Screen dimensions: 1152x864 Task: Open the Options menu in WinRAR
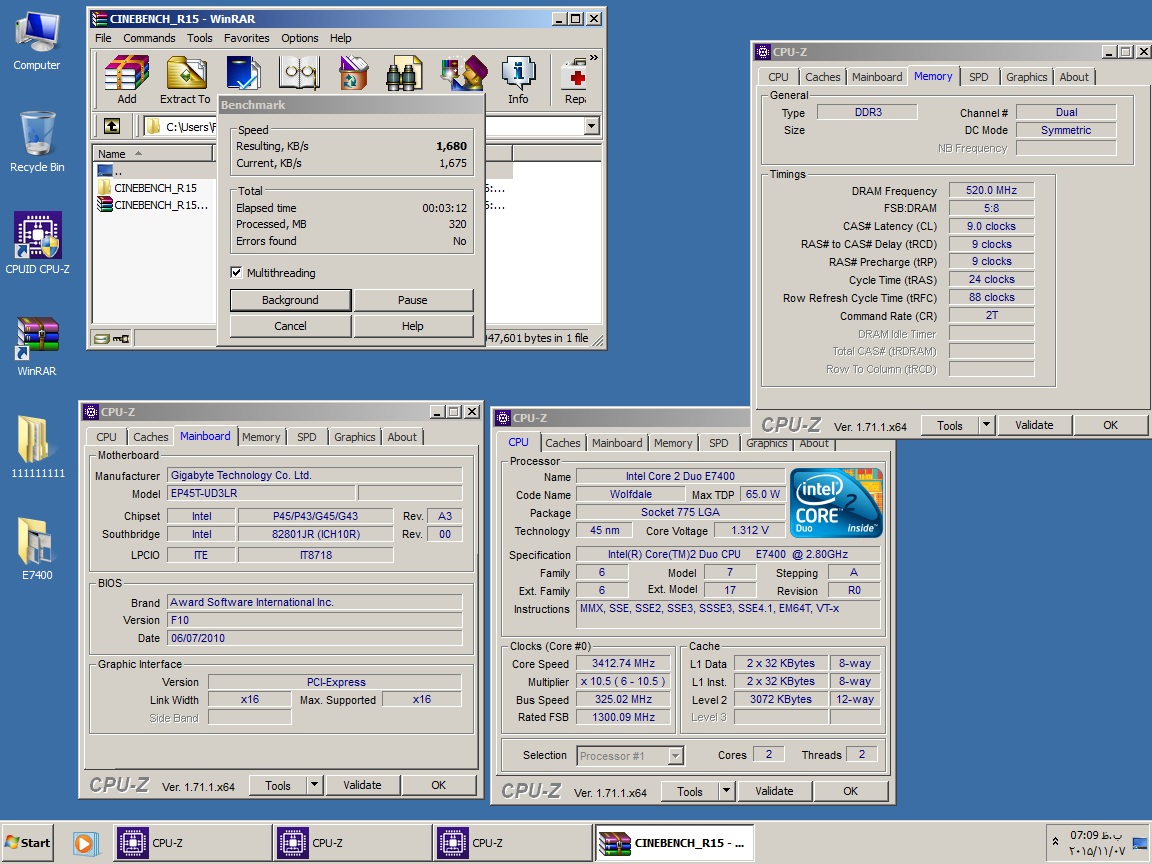click(x=300, y=38)
